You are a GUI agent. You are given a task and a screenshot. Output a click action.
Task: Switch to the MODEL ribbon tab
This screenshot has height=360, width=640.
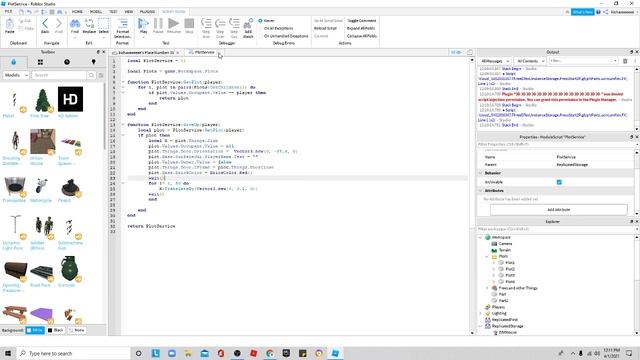(x=96, y=11)
